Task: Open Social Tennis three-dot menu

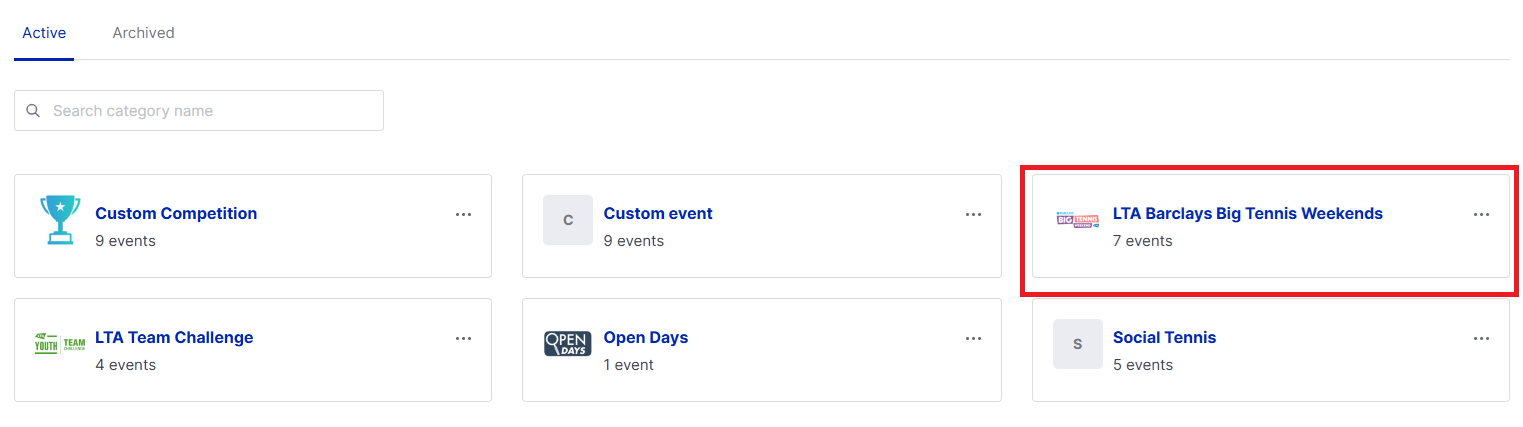Action: (x=1481, y=338)
